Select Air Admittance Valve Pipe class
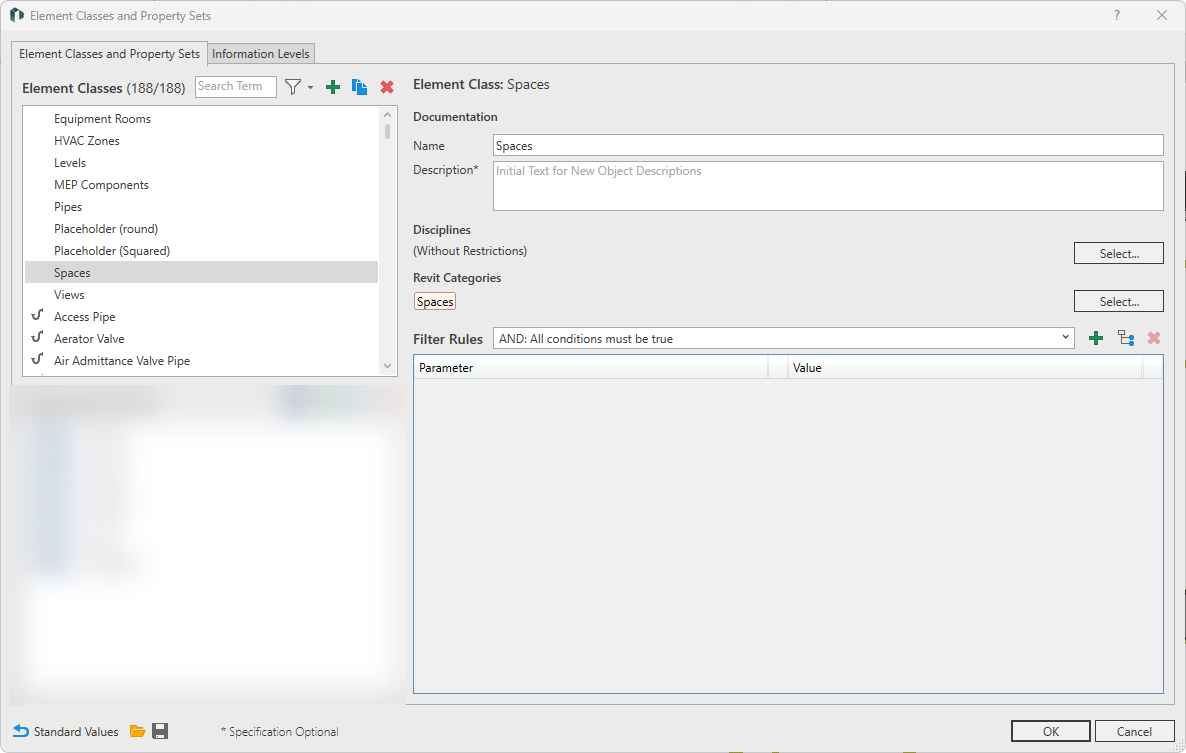1186x753 pixels. 201,360
